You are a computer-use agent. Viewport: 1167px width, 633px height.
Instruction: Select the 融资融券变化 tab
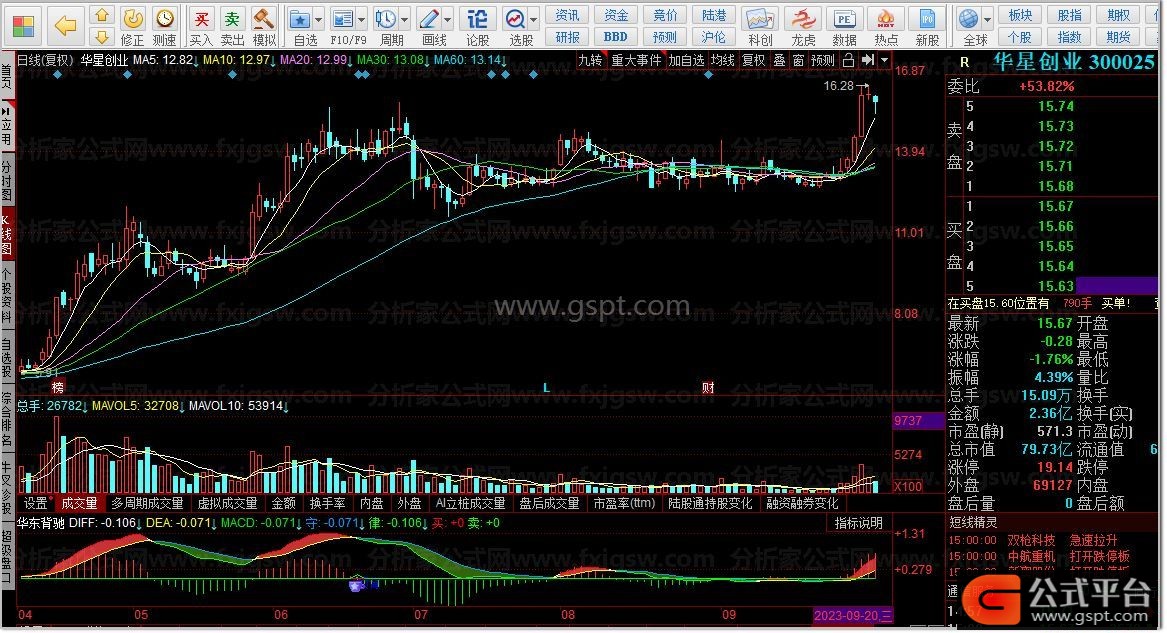point(802,504)
